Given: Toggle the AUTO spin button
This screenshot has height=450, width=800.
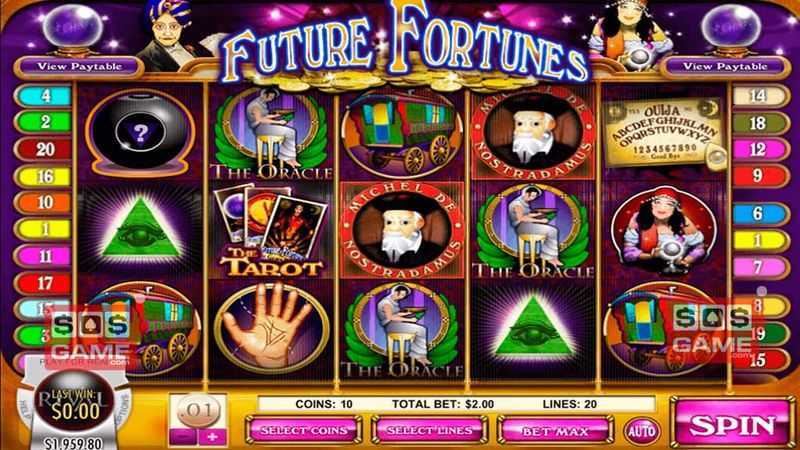Looking at the screenshot, I should pos(641,431).
